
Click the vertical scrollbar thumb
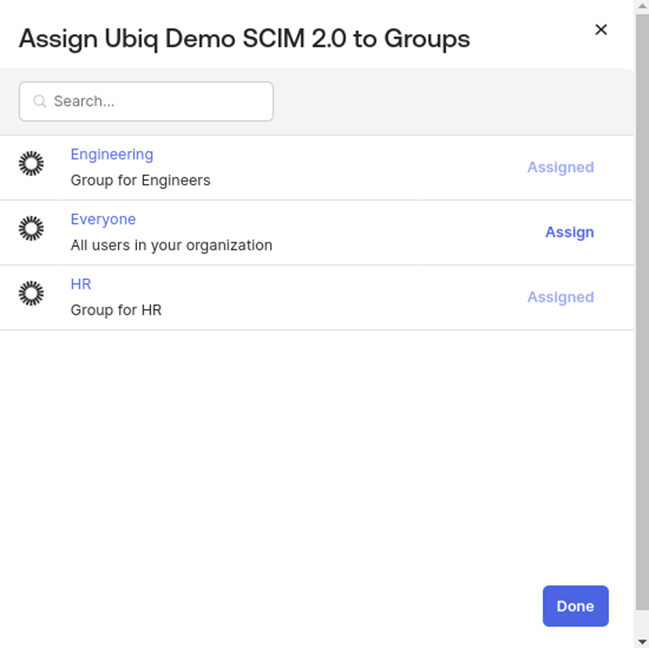click(x=642, y=312)
